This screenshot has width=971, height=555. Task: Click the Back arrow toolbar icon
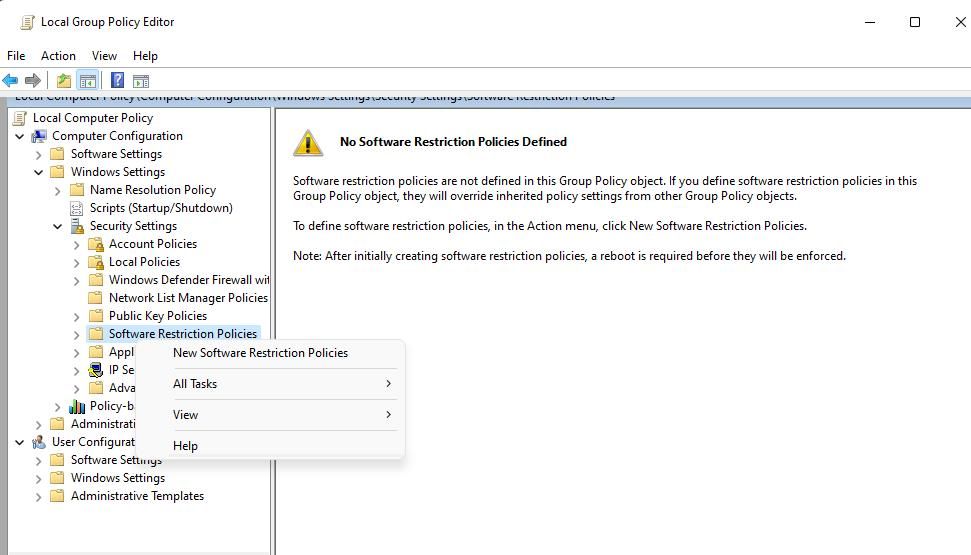coord(10,80)
